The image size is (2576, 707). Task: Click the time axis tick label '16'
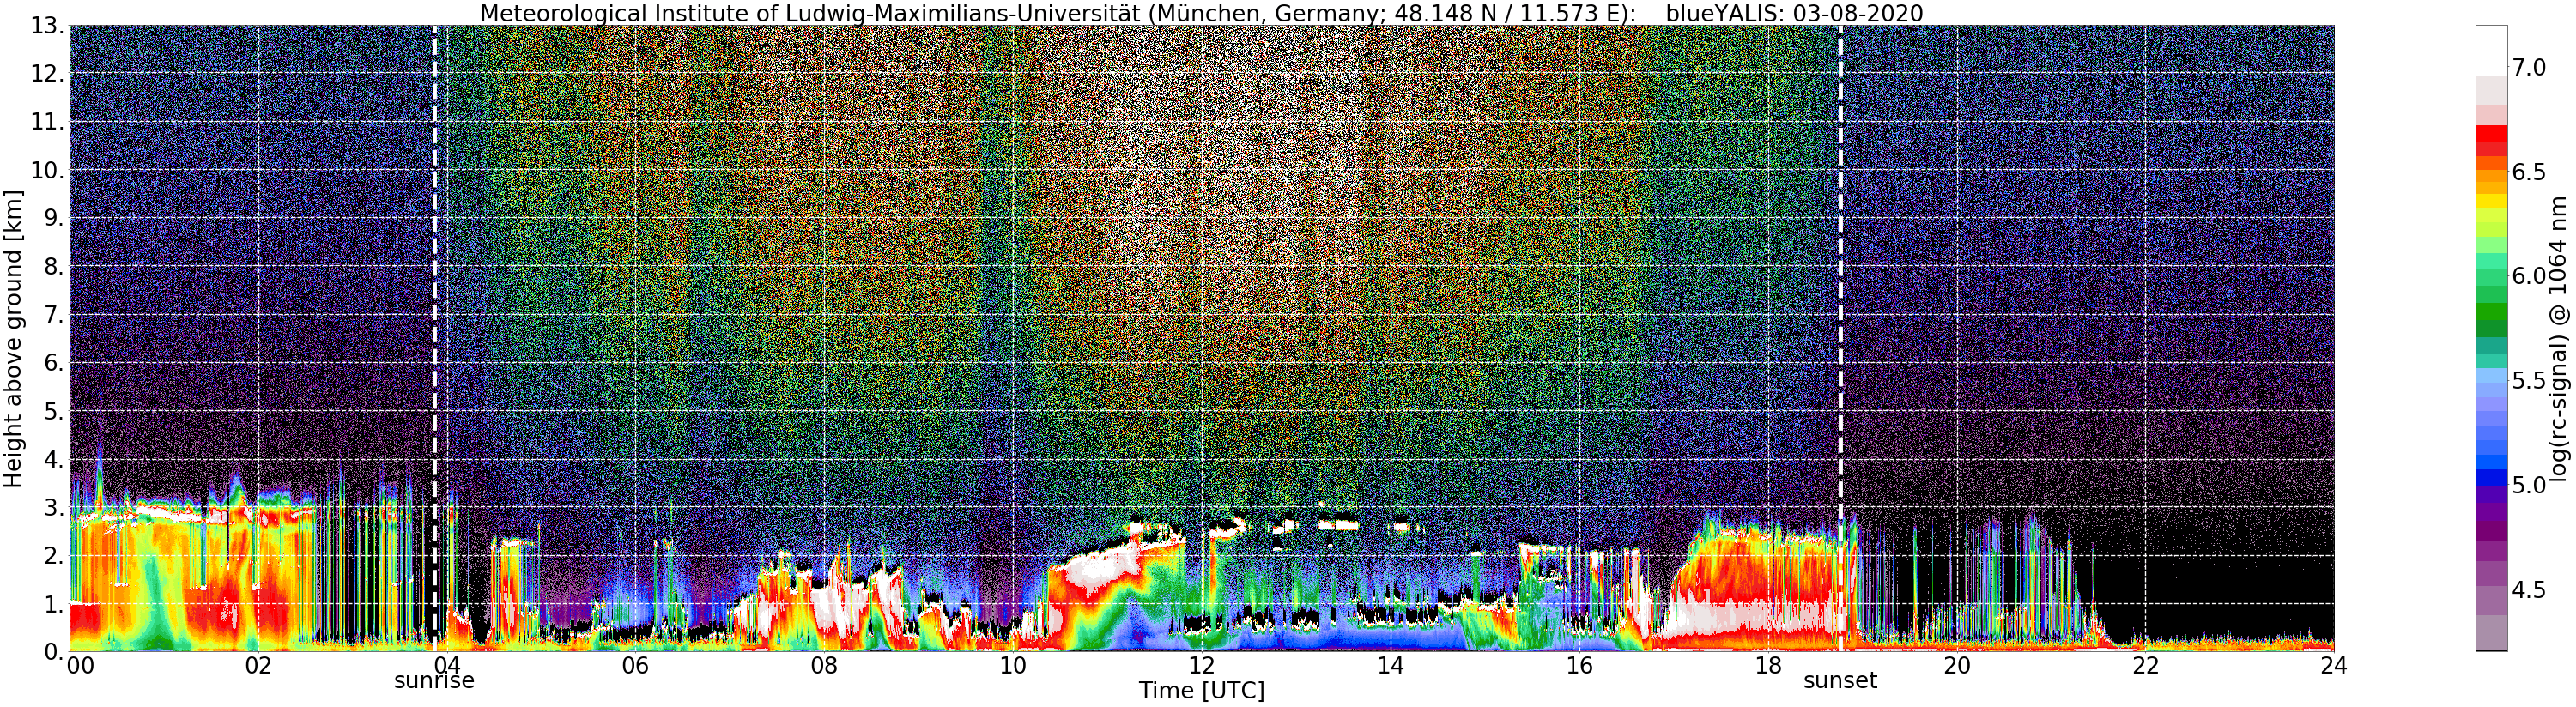(1579, 667)
